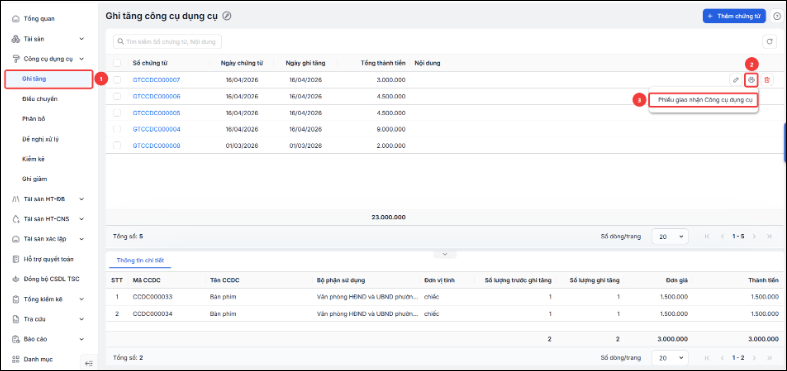
Task: Click the Tra cứu document icon
Action: click(x=15, y=319)
